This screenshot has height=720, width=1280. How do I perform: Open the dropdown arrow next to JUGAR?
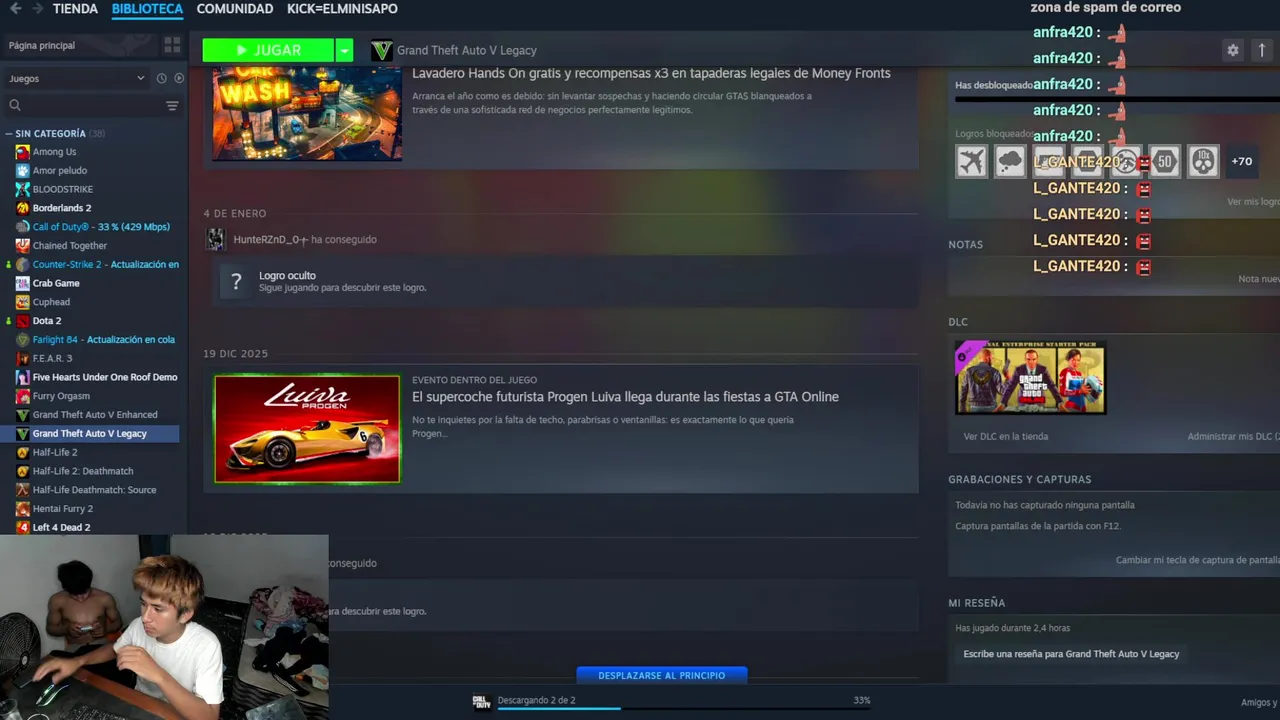(344, 50)
